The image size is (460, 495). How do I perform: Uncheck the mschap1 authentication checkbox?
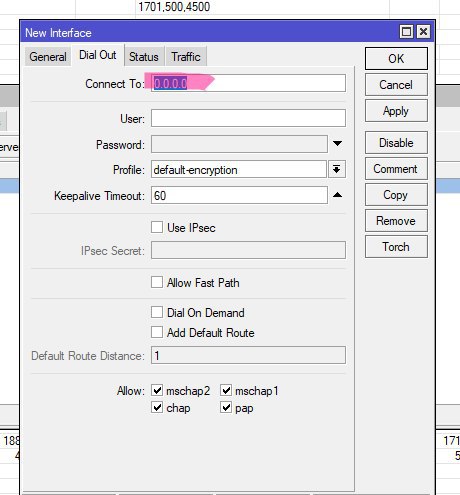226,390
